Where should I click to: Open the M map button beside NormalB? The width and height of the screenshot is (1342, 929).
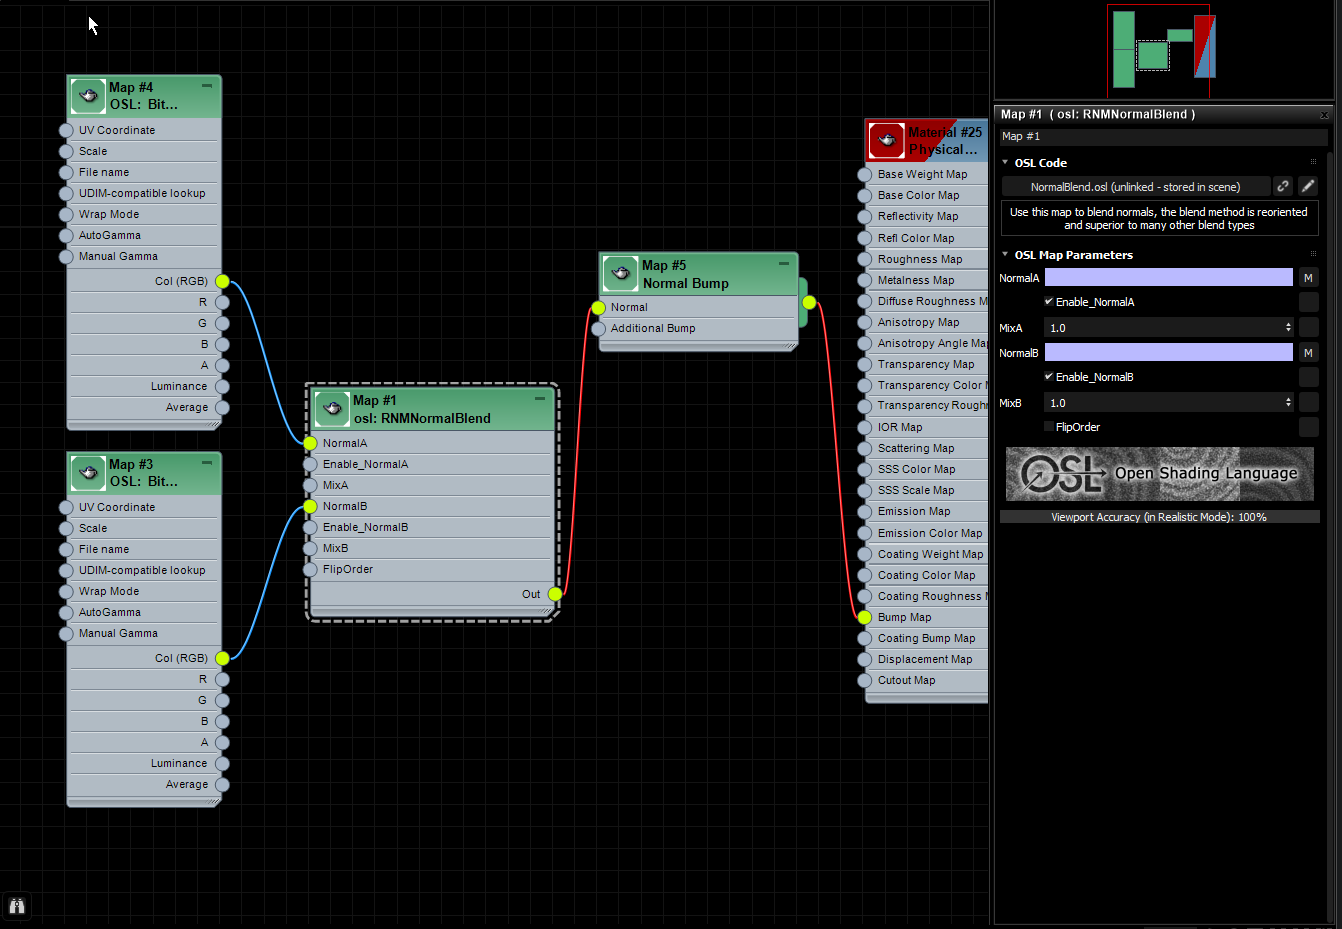point(1308,352)
